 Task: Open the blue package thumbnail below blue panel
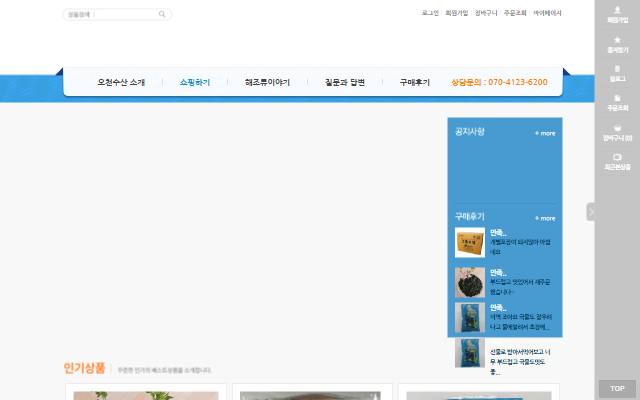pos(470,353)
